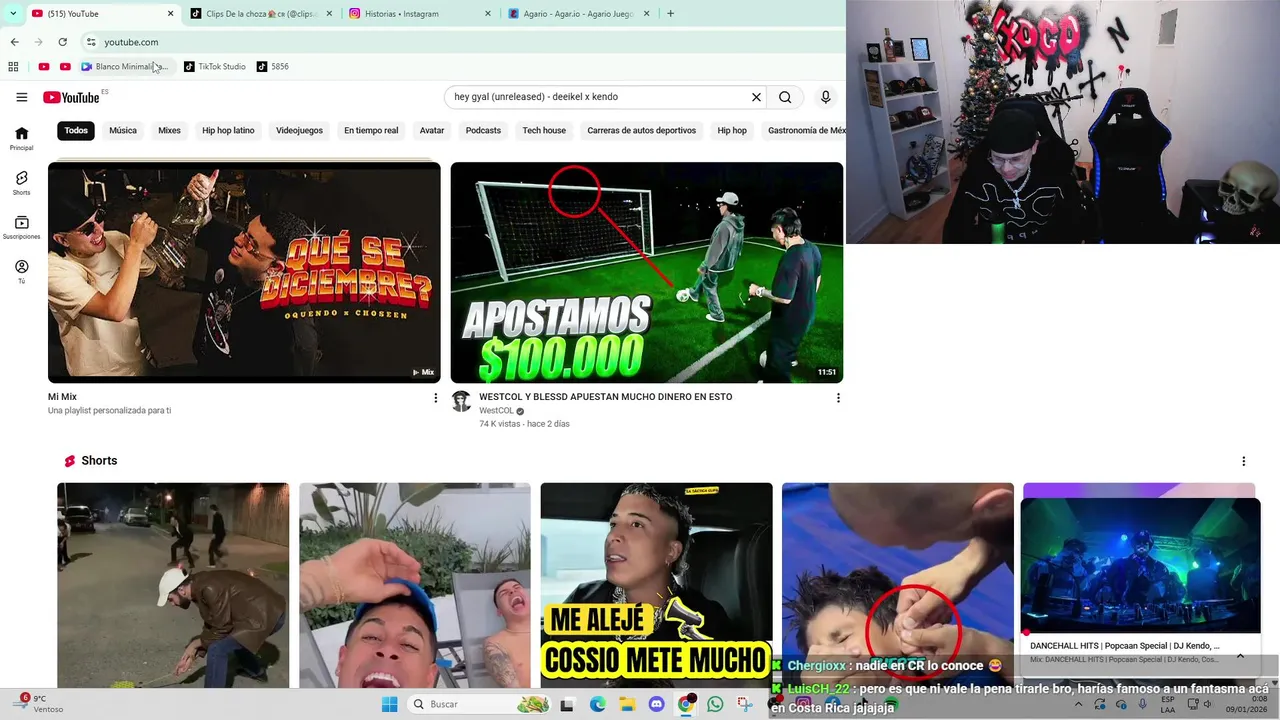
Task: Expand the mini player chevron
Action: [1240, 656]
